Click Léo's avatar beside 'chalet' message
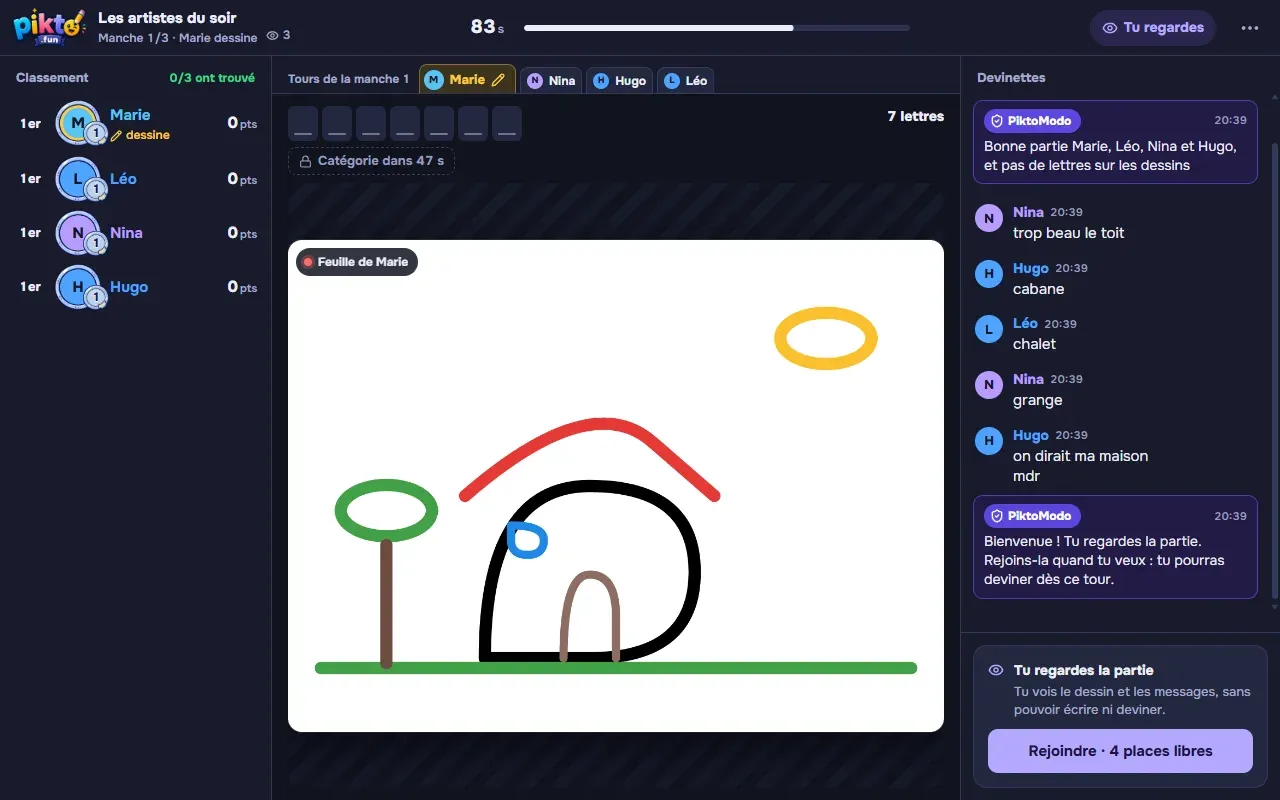Image resolution: width=1280 pixels, height=800 pixels. [x=989, y=329]
